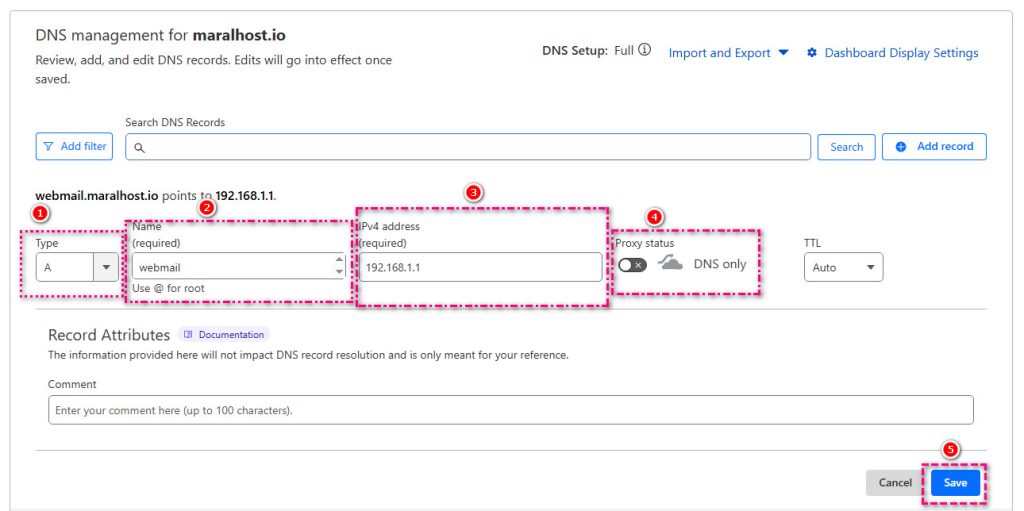The height and width of the screenshot is (511, 1024).
Task: Save the DNS record
Action: tap(955, 483)
